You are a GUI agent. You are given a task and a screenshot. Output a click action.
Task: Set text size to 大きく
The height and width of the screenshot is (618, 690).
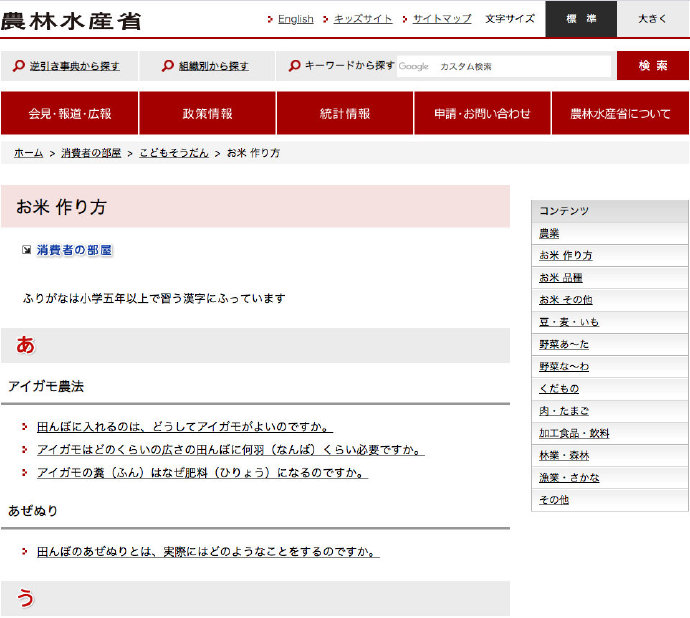click(653, 19)
